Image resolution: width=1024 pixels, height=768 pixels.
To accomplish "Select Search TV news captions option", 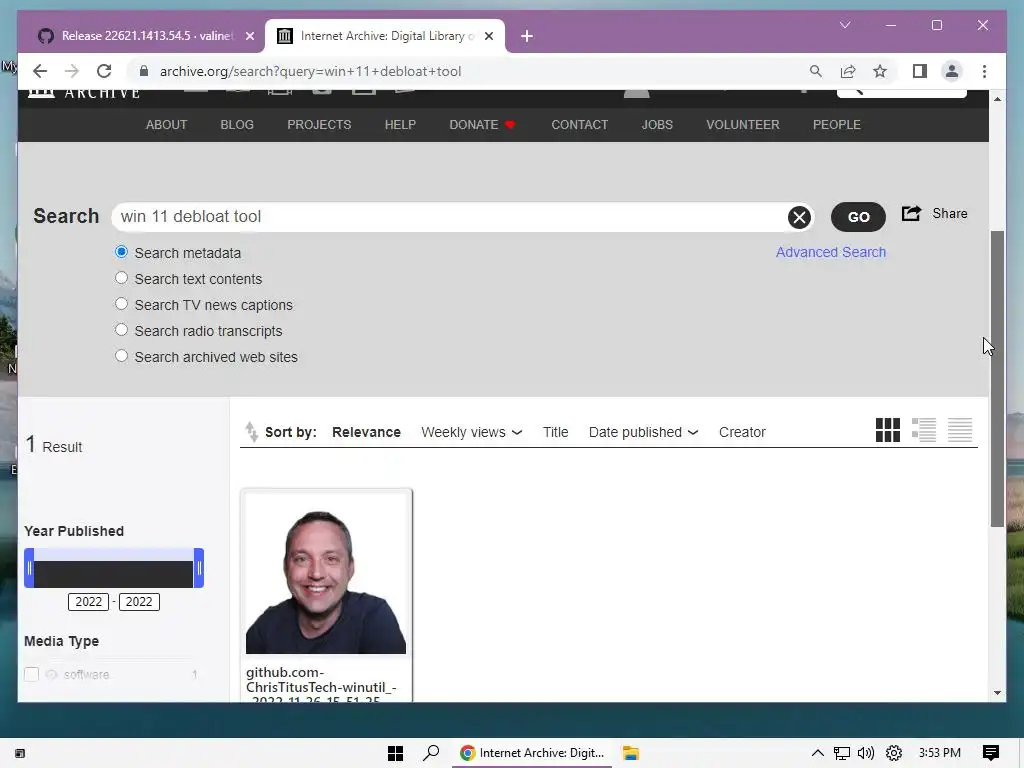I will click(121, 304).
